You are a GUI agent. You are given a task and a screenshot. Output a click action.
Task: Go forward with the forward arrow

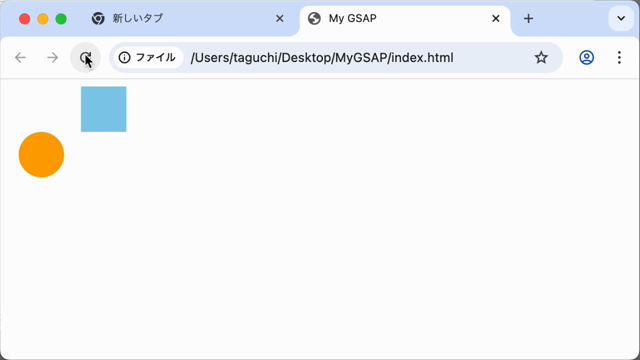tap(53, 58)
